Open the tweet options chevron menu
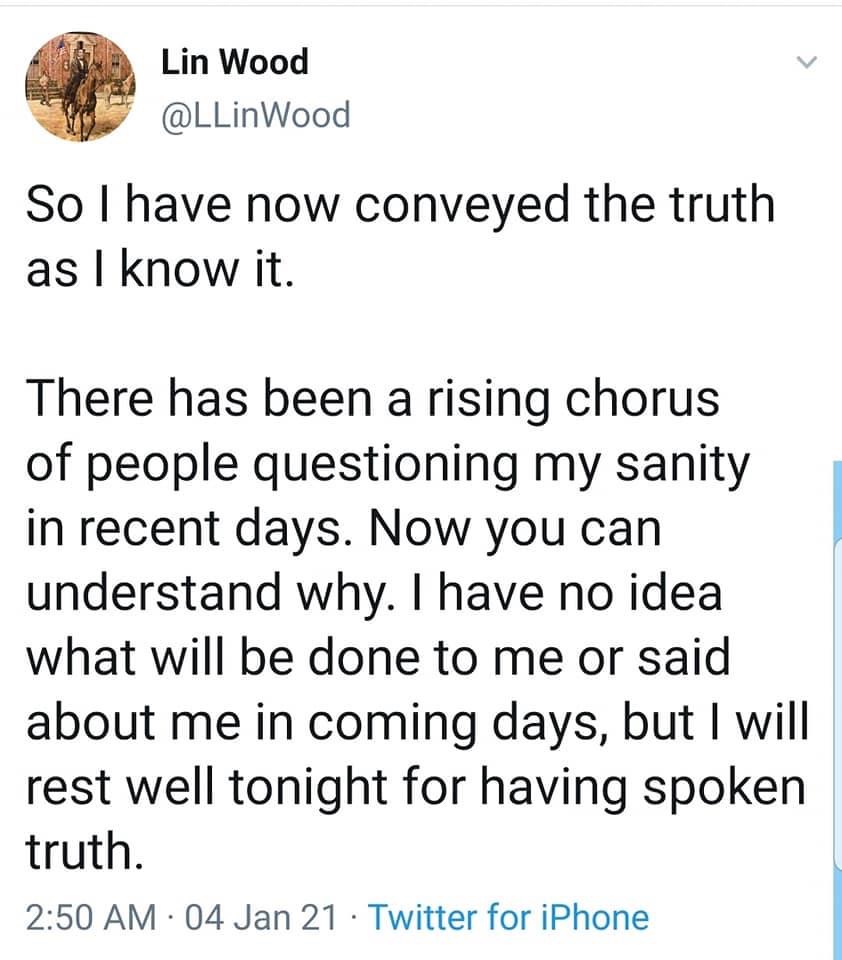Screen dimensions: 842x960 click(806, 63)
